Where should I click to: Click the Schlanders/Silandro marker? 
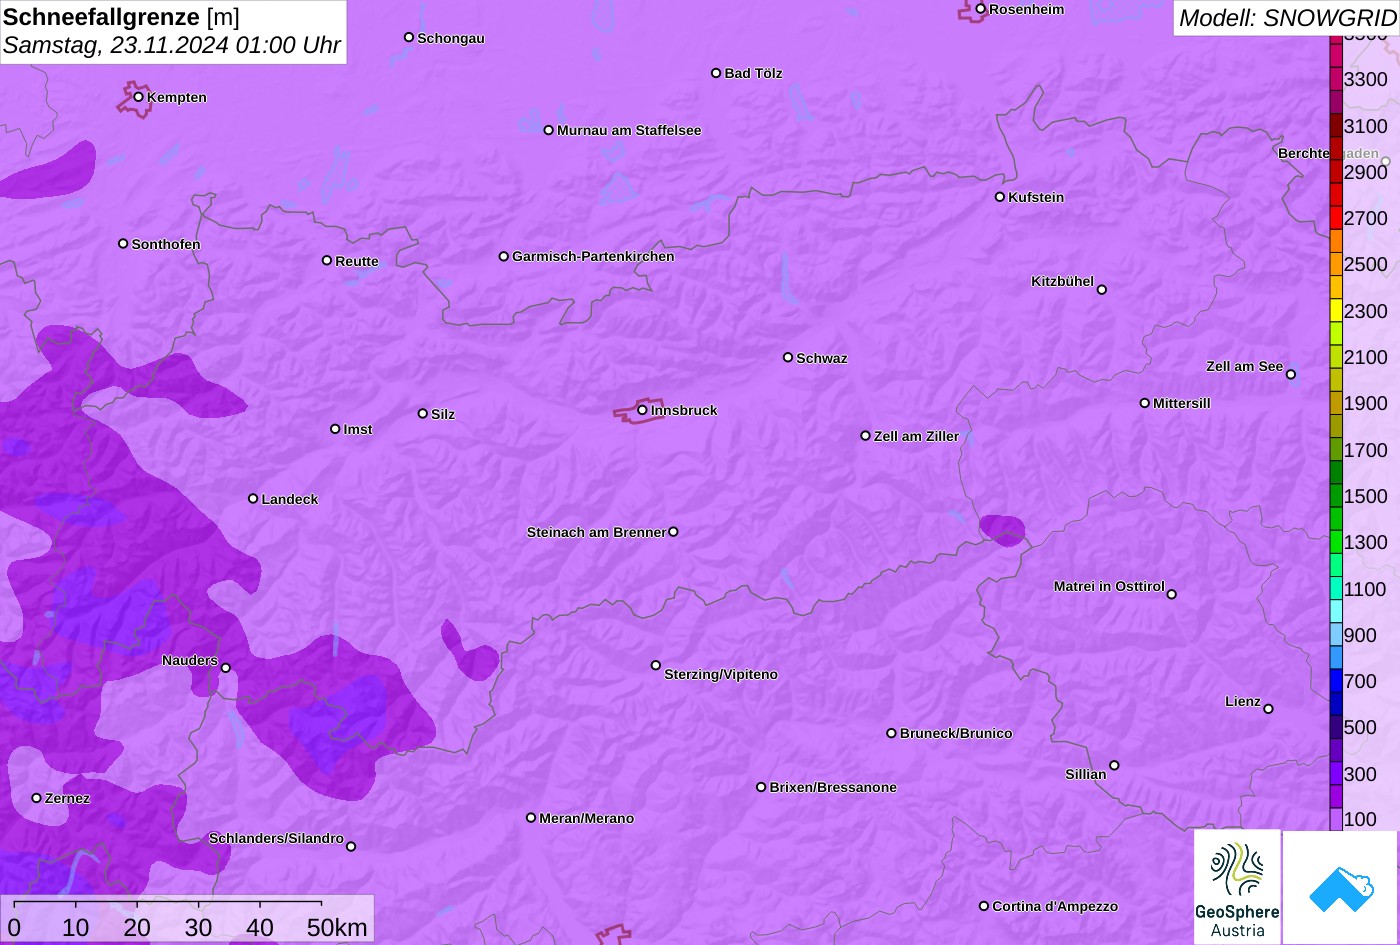click(x=351, y=846)
